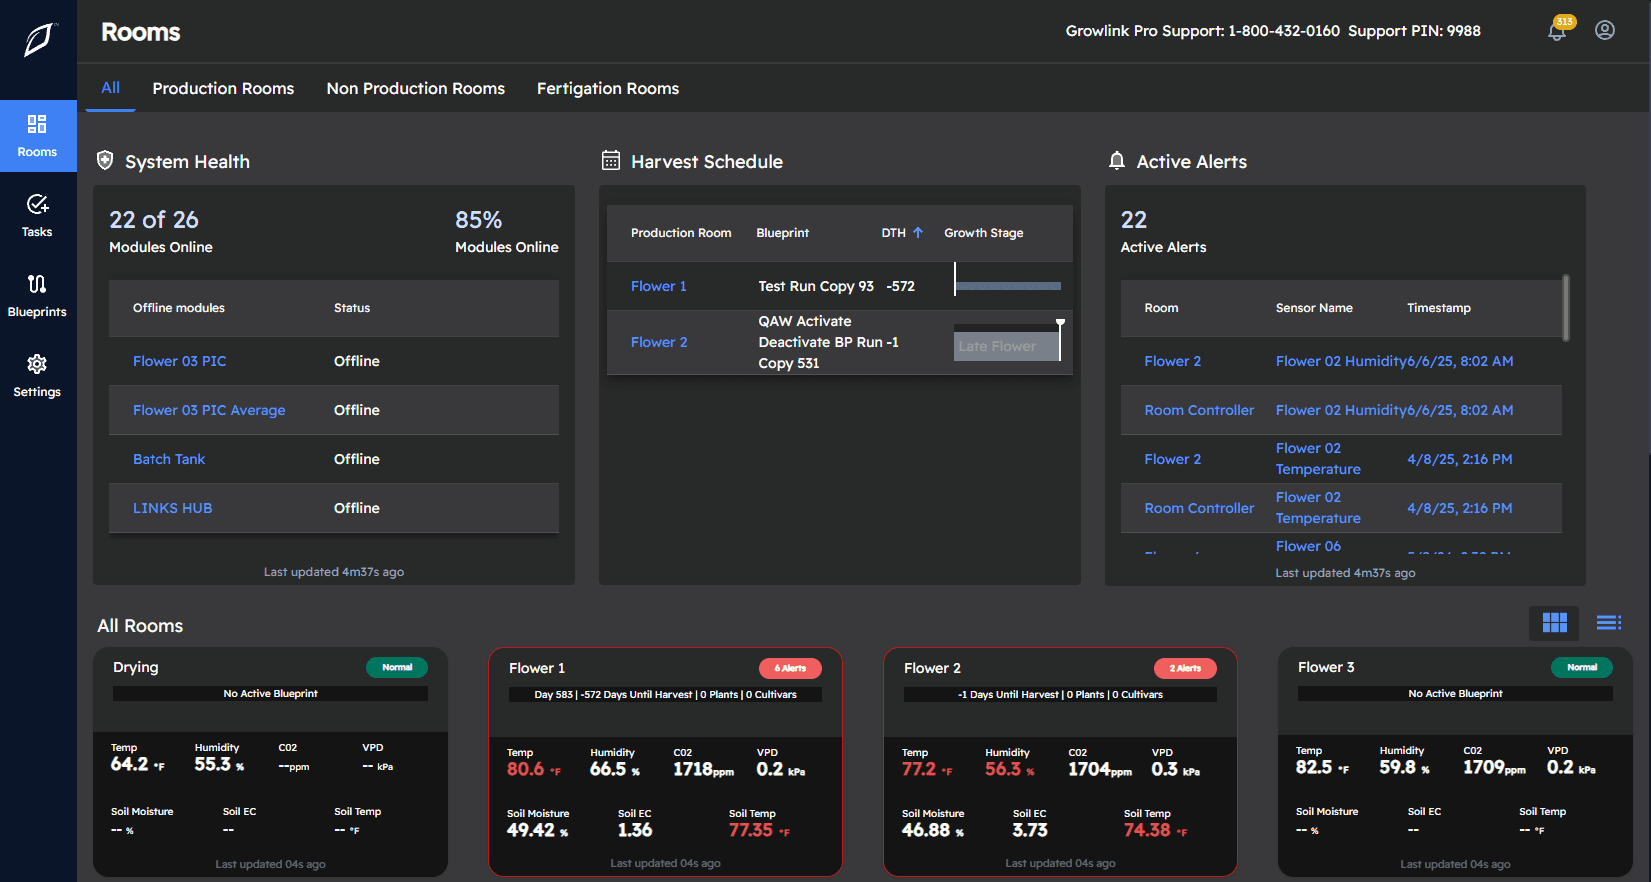The image size is (1651, 882).
Task: Switch All Rooms to list view
Action: coord(1609,623)
